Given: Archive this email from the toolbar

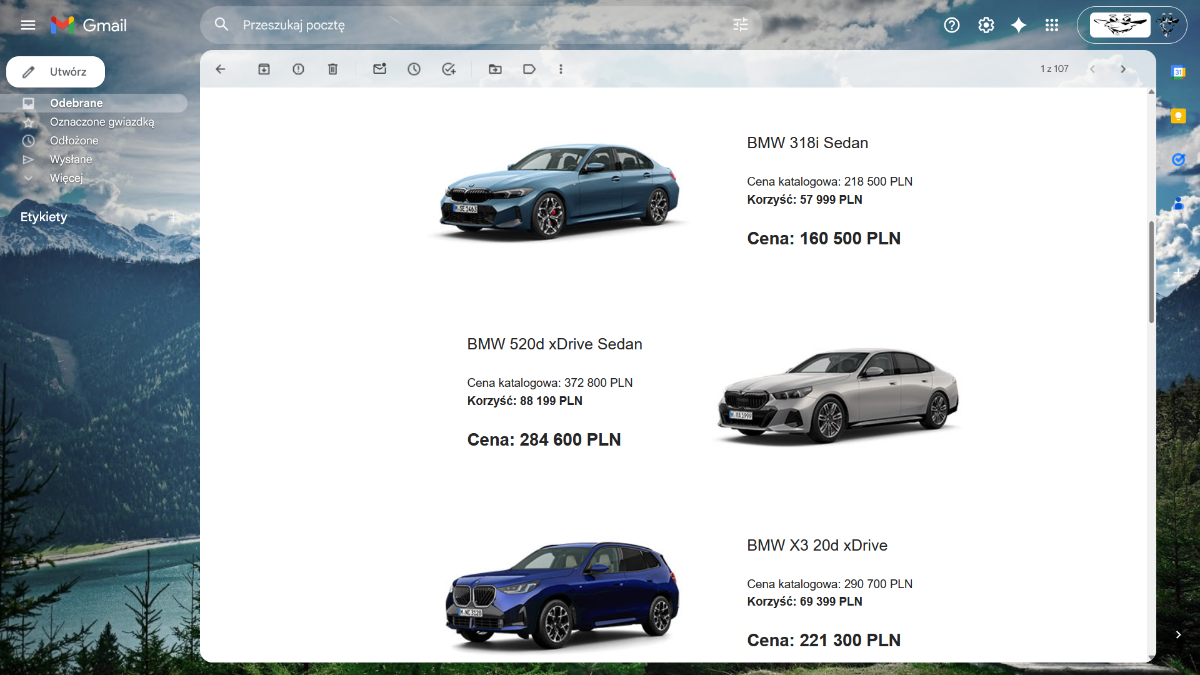Looking at the screenshot, I should tap(264, 69).
